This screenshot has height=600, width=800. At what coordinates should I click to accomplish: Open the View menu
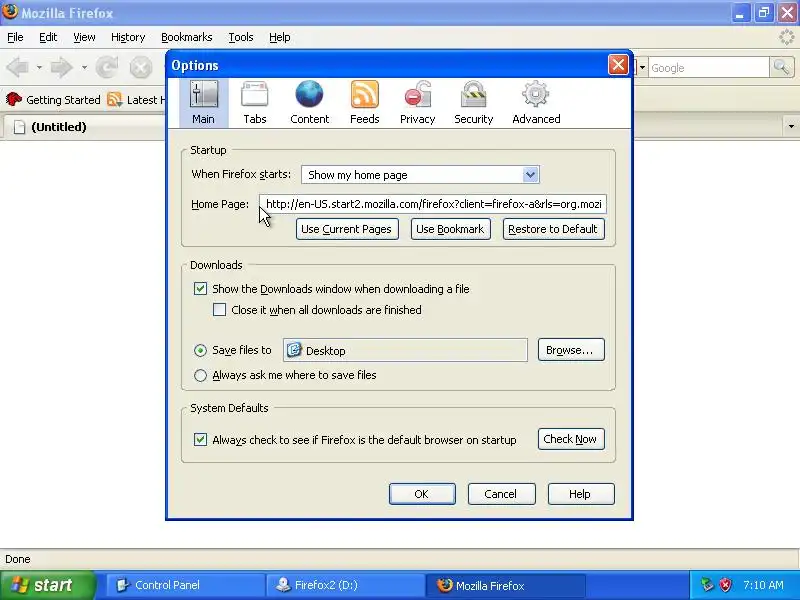pyautogui.click(x=84, y=37)
